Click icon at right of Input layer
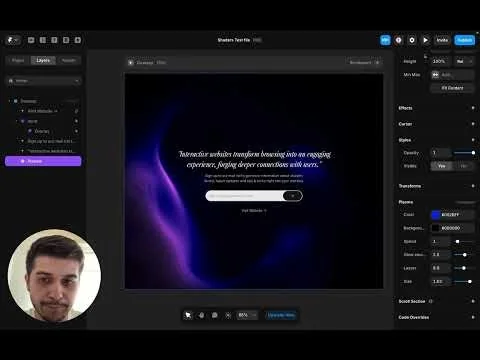The image size is (480, 360). [x=76, y=121]
